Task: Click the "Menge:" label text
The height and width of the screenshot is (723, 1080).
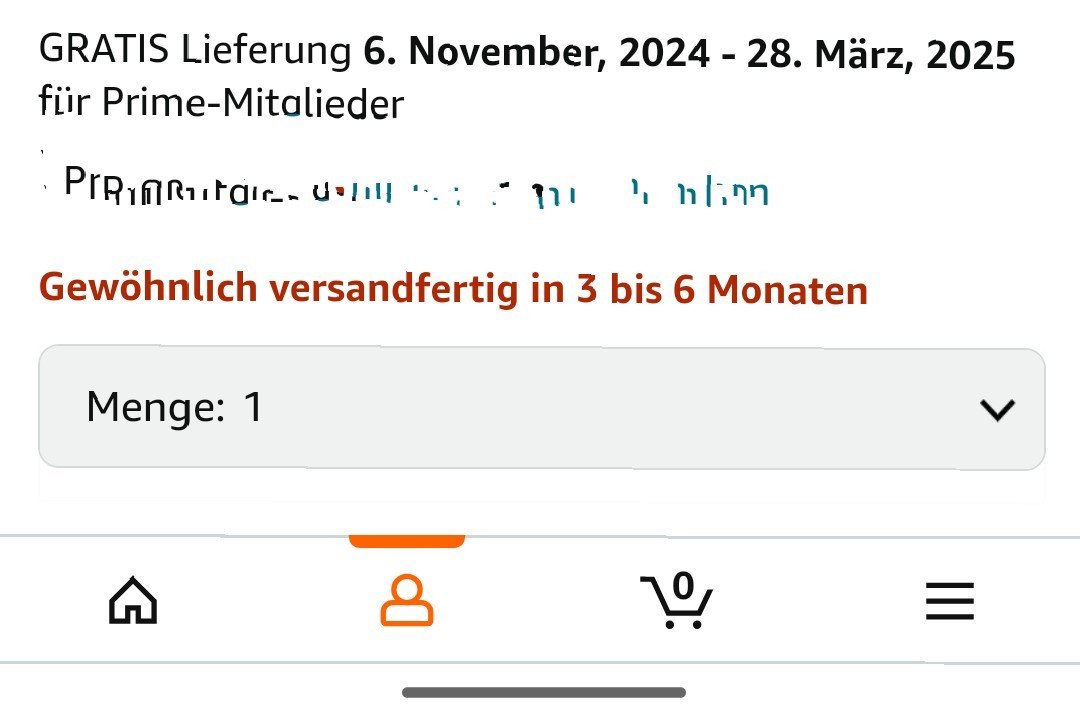Action: click(155, 408)
